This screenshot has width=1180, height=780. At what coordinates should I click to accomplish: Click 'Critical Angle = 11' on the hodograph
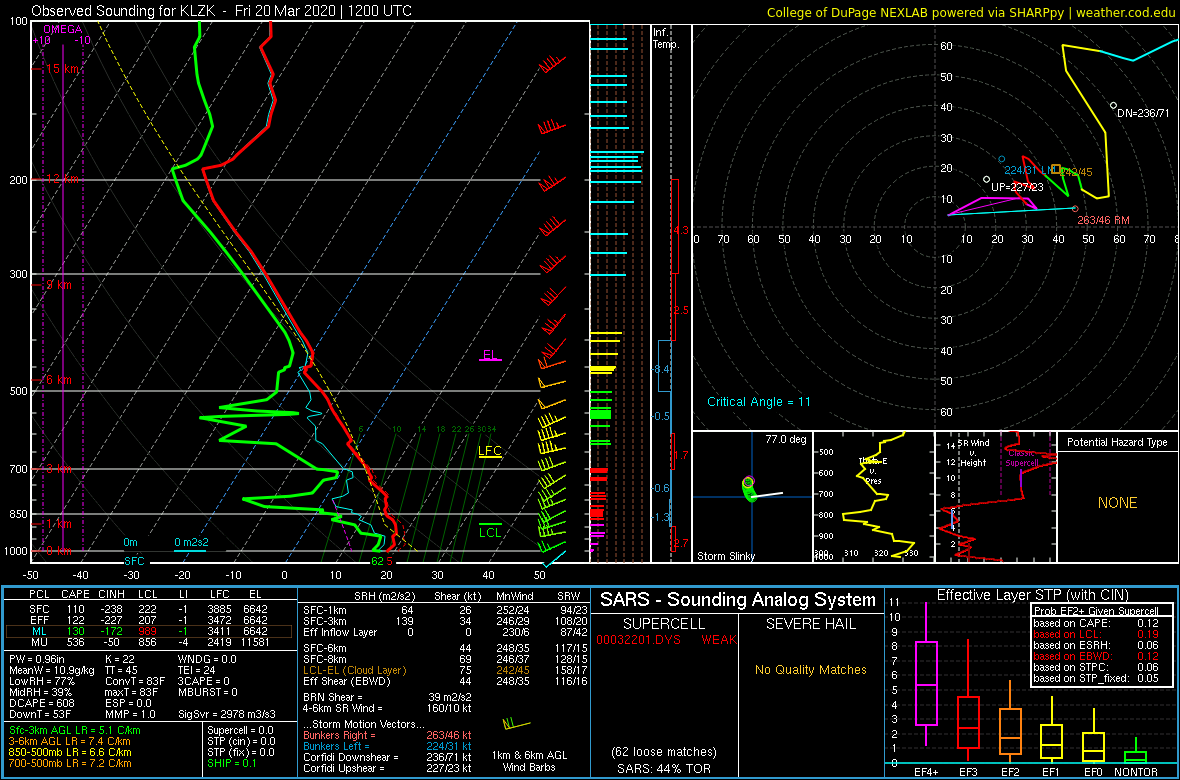click(x=759, y=402)
